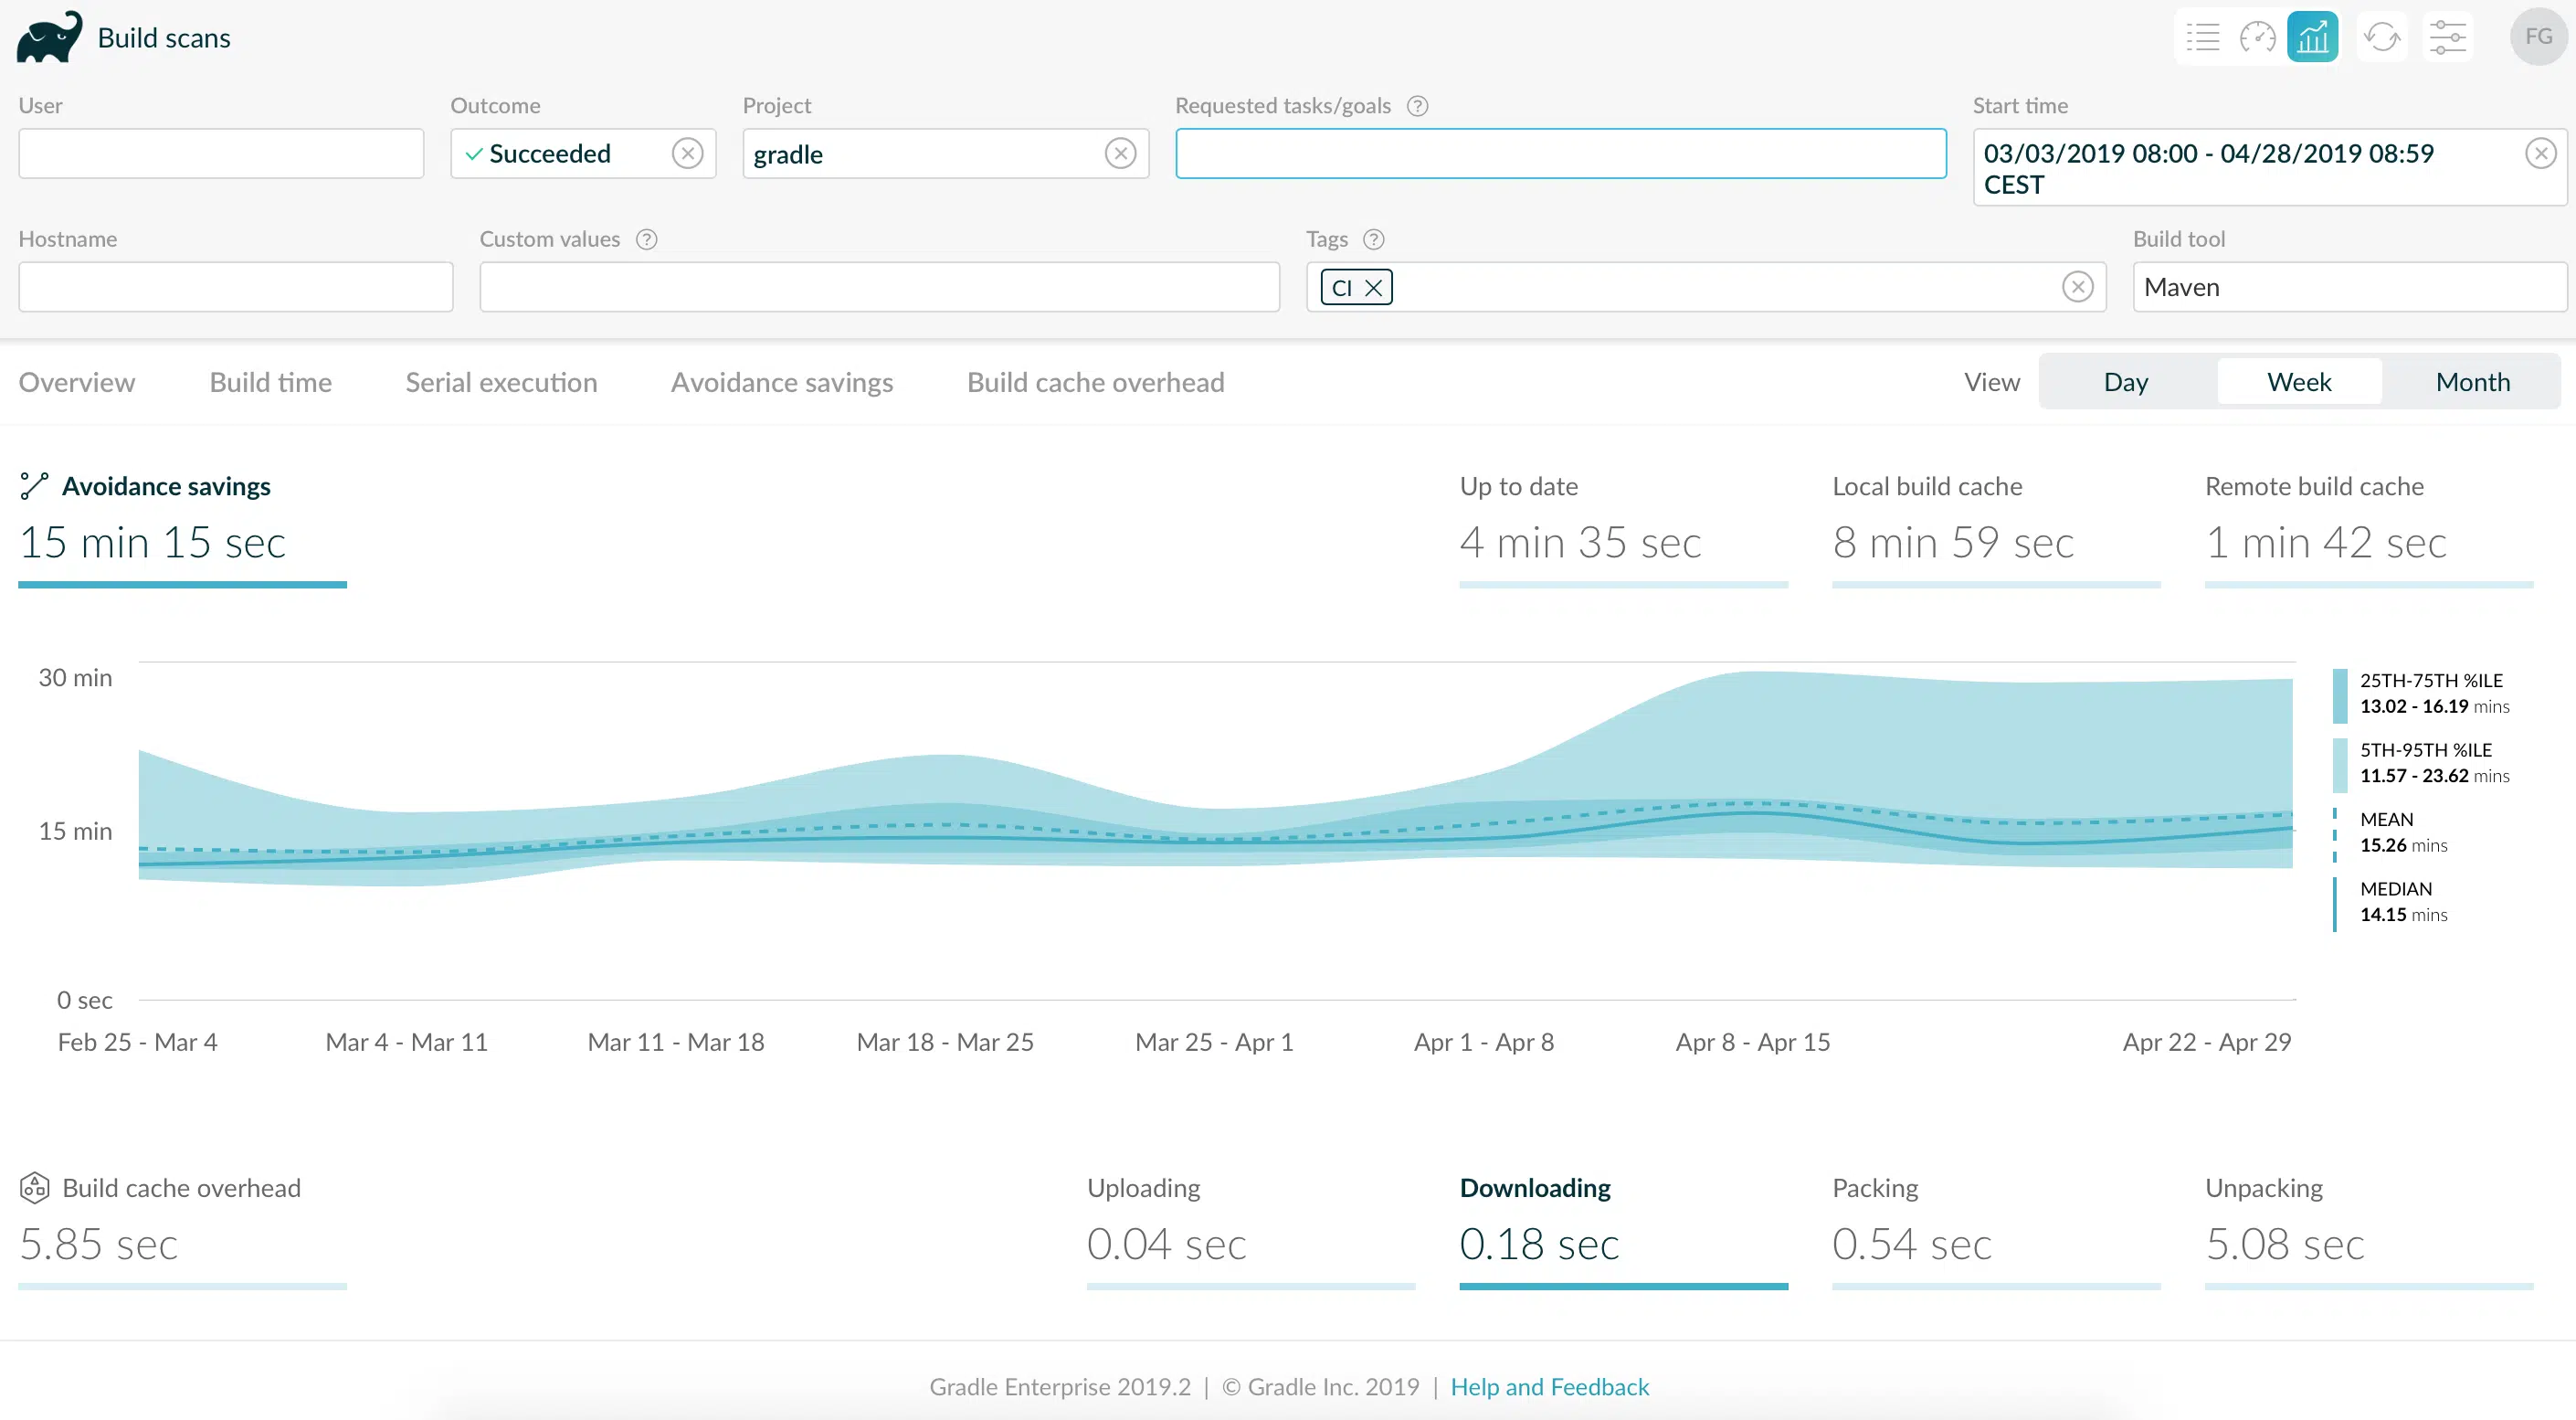Go to the Serial execution tab
Viewport: 2576px width, 1420px height.
[501, 382]
